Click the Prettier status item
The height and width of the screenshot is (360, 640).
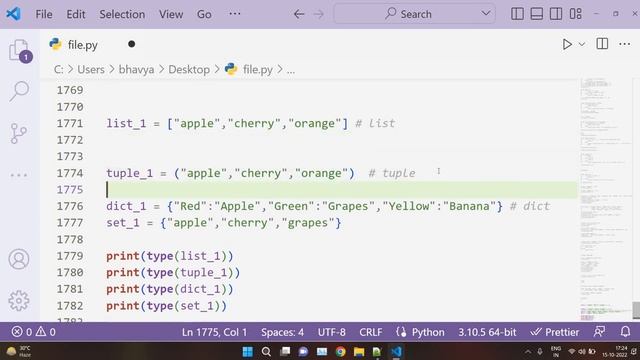pos(554,332)
